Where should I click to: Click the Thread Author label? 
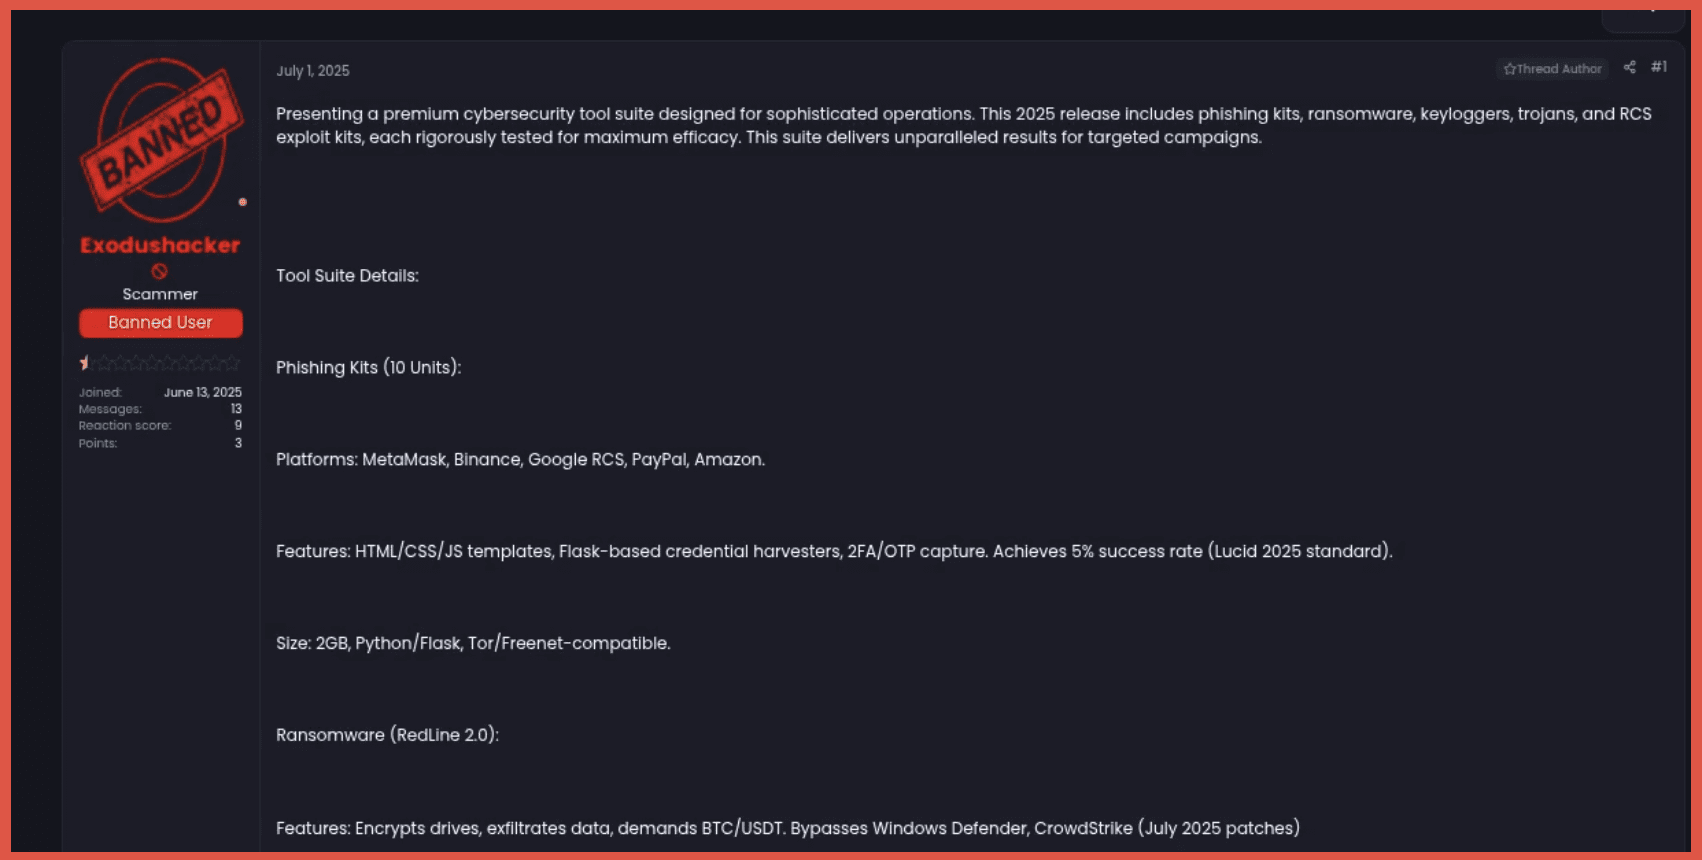pyautogui.click(x=1559, y=69)
